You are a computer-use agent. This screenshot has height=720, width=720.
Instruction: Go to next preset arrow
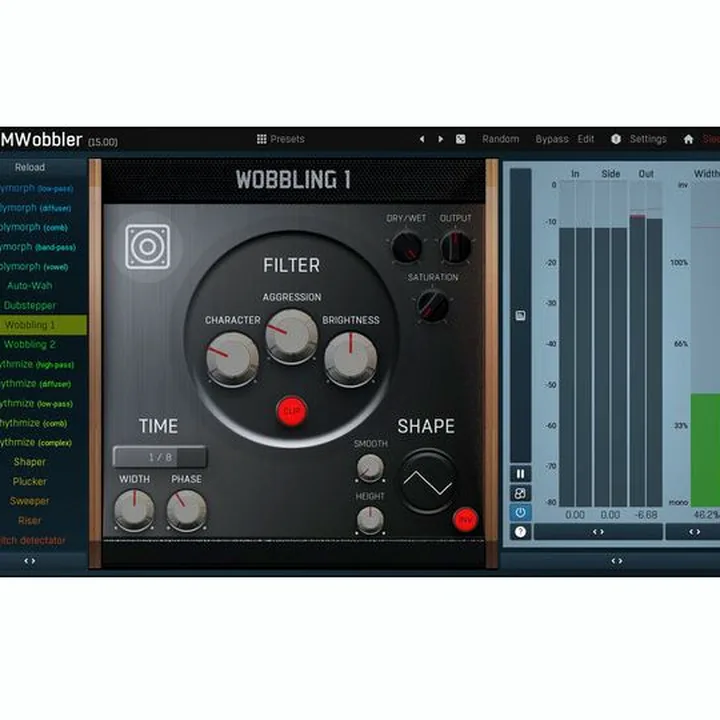(440, 139)
